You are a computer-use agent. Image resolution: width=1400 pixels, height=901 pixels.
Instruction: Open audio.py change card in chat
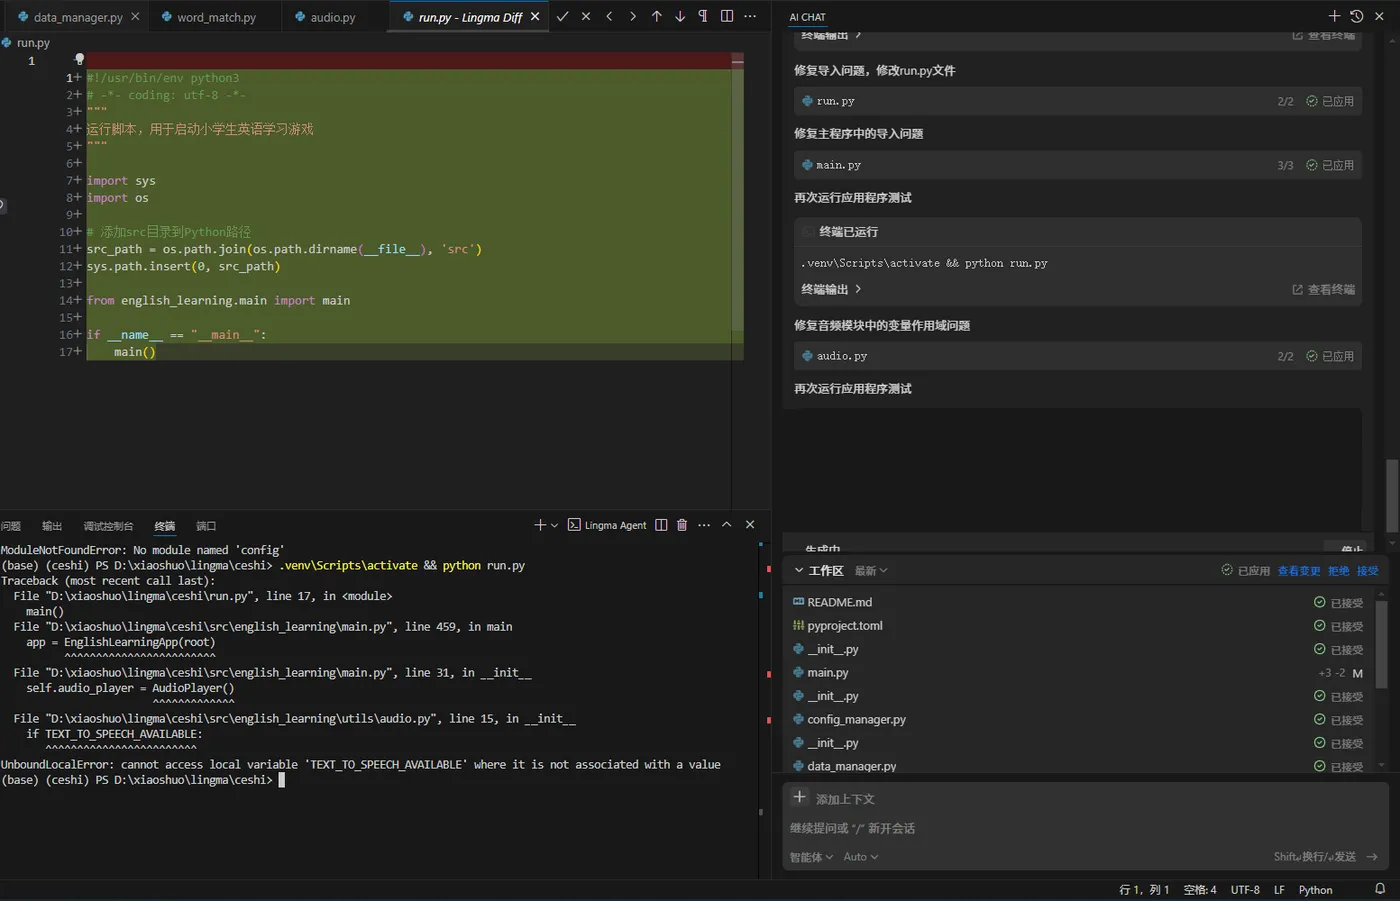click(1078, 356)
